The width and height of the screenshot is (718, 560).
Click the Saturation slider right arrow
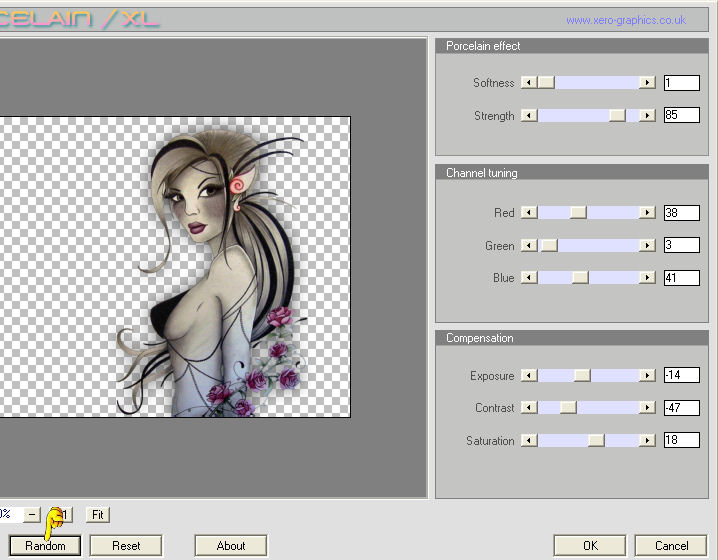(x=648, y=441)
